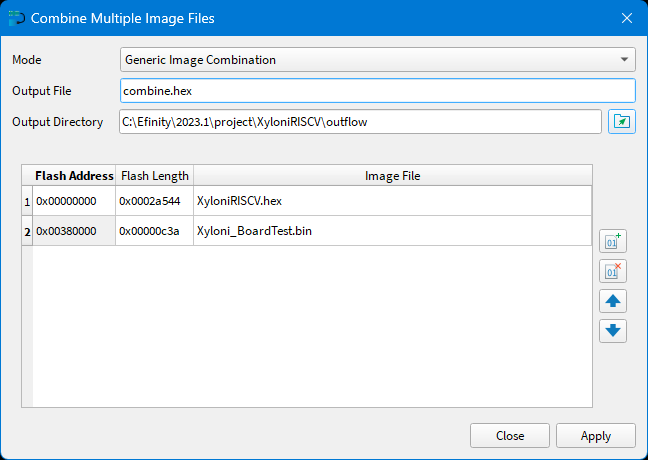Select the XyloniRISCV.hex image file cell
Viewport: 648px width, 460px height.
tap(392, 200)
